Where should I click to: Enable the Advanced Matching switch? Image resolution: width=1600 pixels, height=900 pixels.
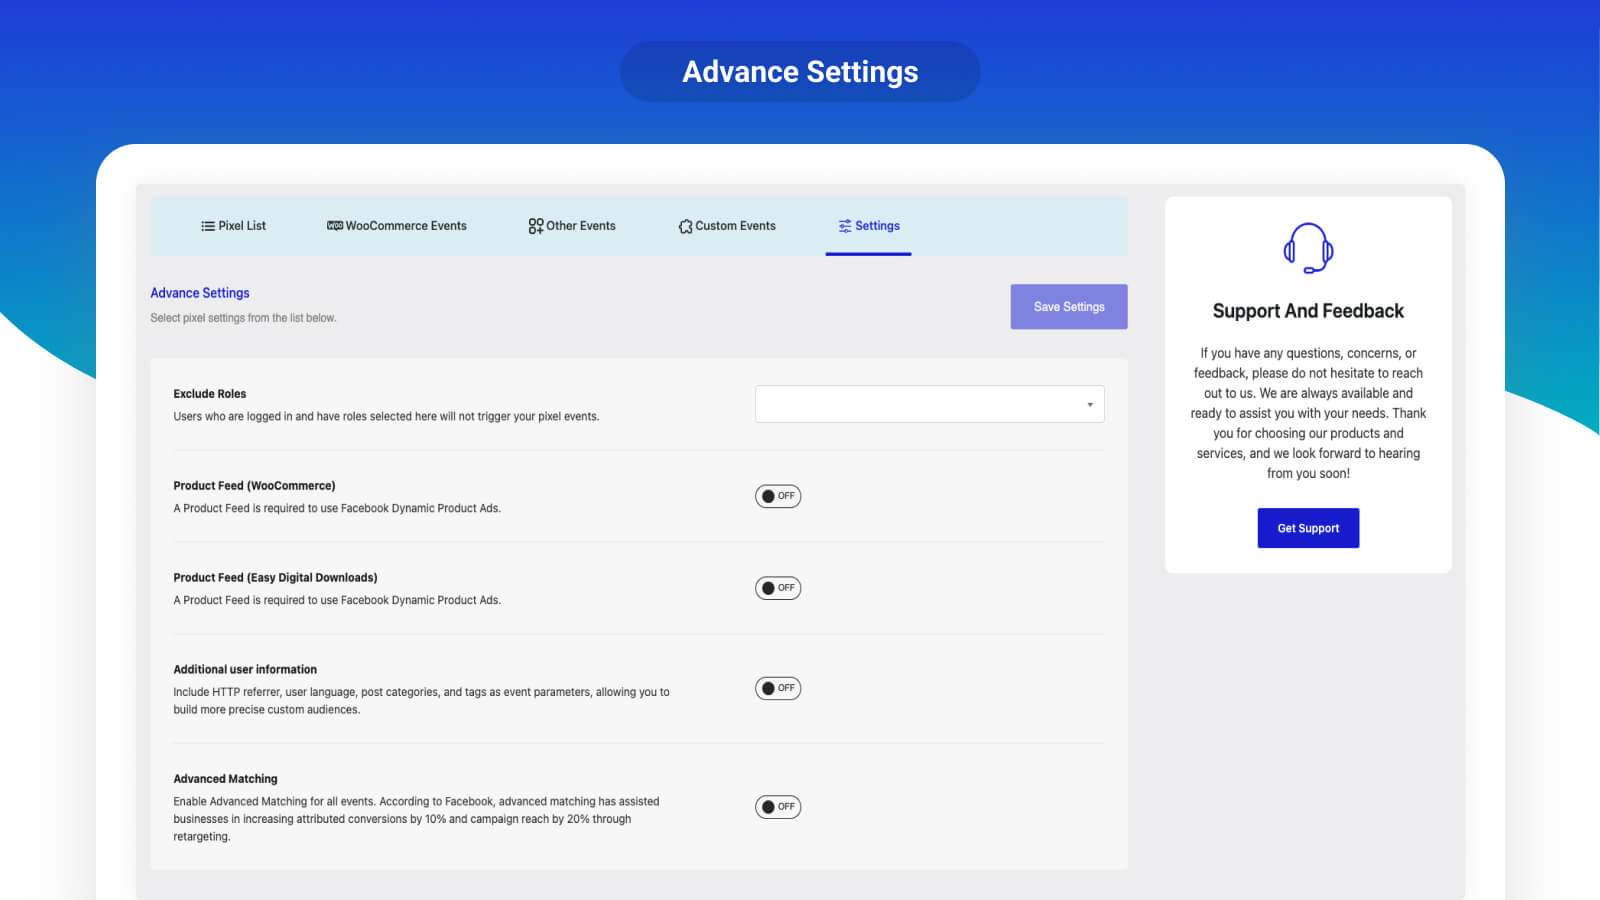[778, 807]
